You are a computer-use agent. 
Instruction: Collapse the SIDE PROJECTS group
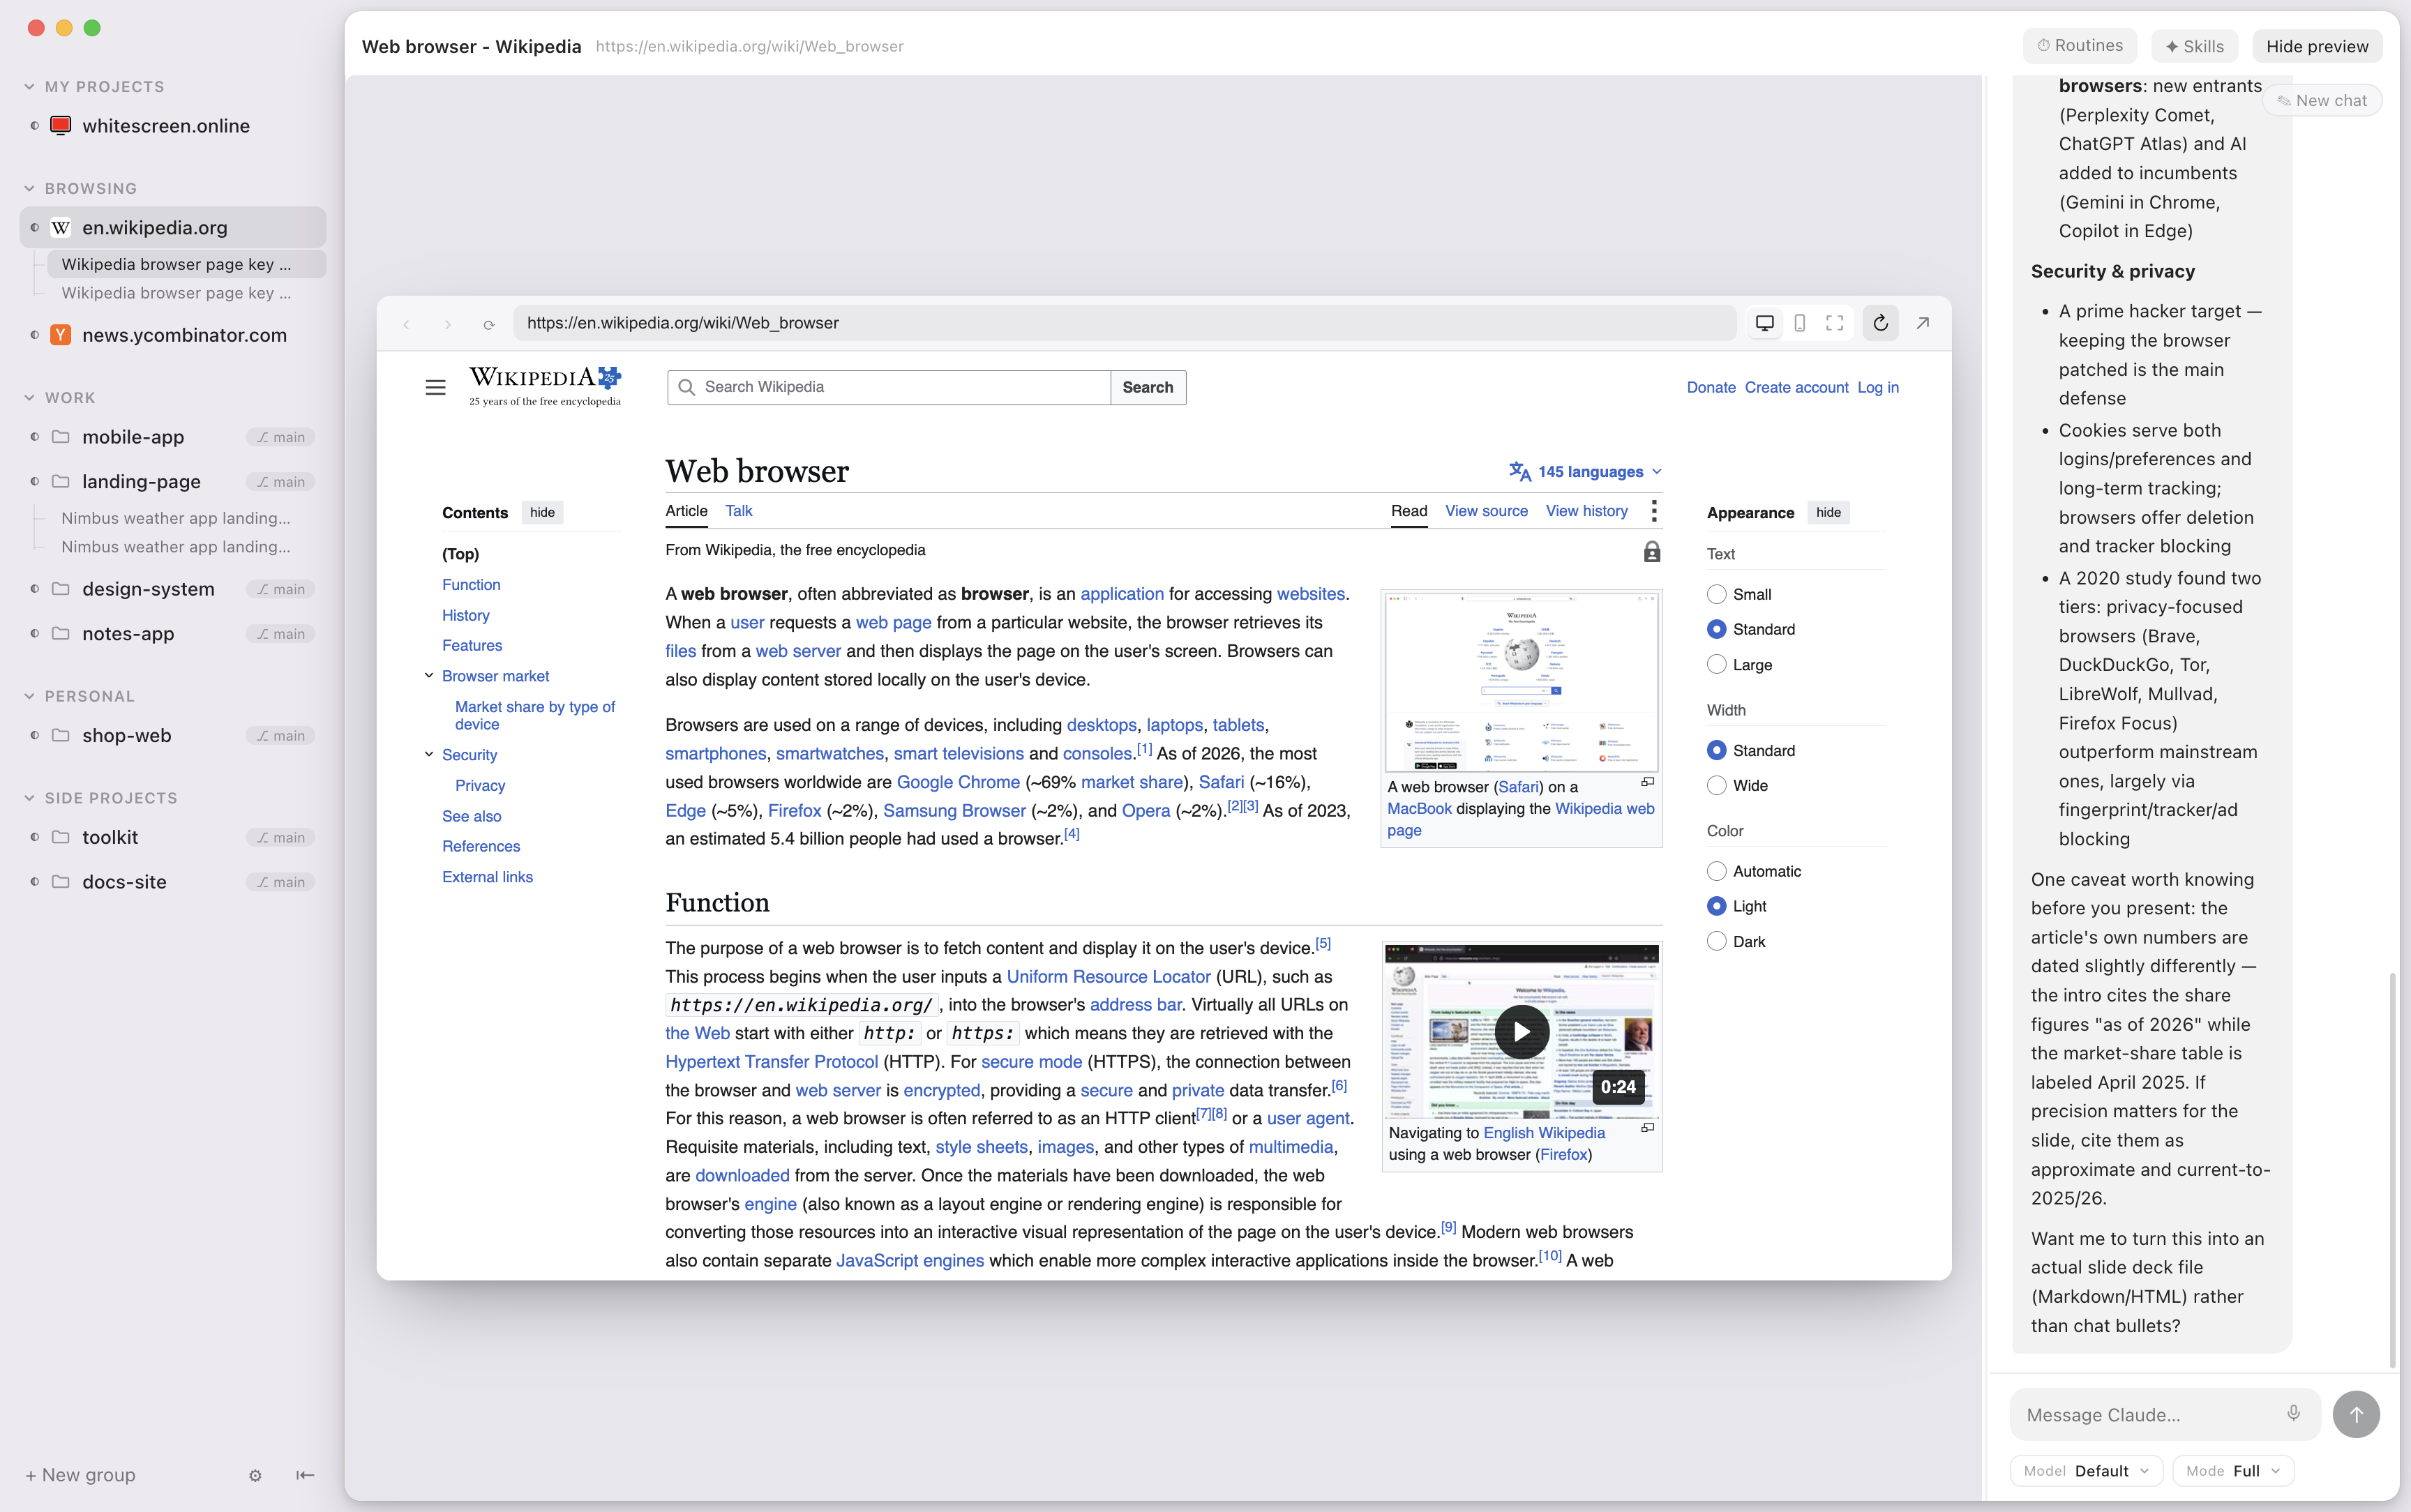[x=29, y=798]
